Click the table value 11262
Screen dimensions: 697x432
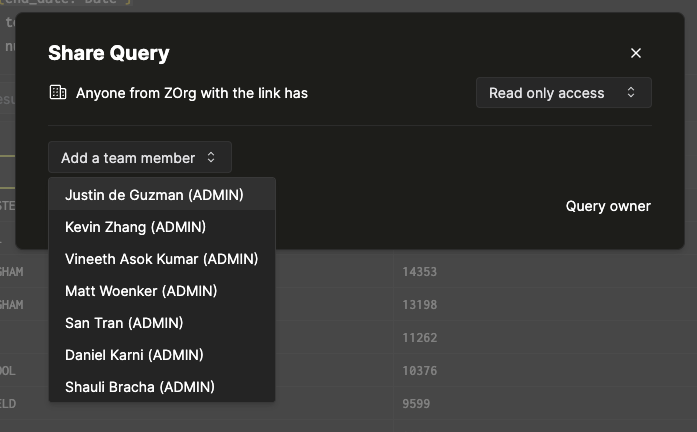(419, 338)
